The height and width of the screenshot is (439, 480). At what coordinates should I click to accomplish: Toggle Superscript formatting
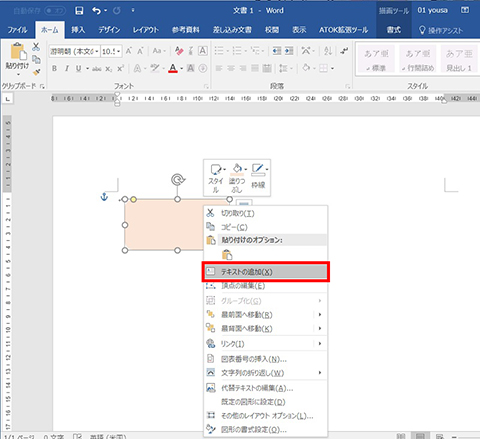click(120, 69)
